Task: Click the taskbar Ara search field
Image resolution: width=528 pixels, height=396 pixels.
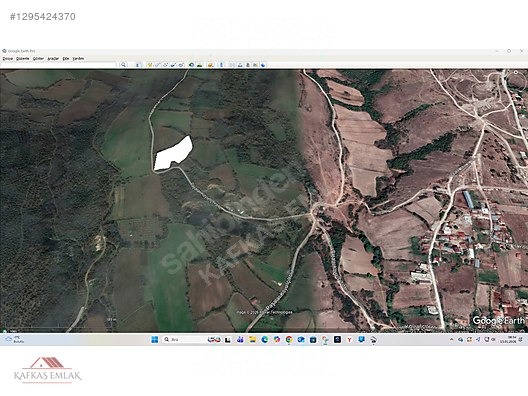Action: (x=192, y=339)
